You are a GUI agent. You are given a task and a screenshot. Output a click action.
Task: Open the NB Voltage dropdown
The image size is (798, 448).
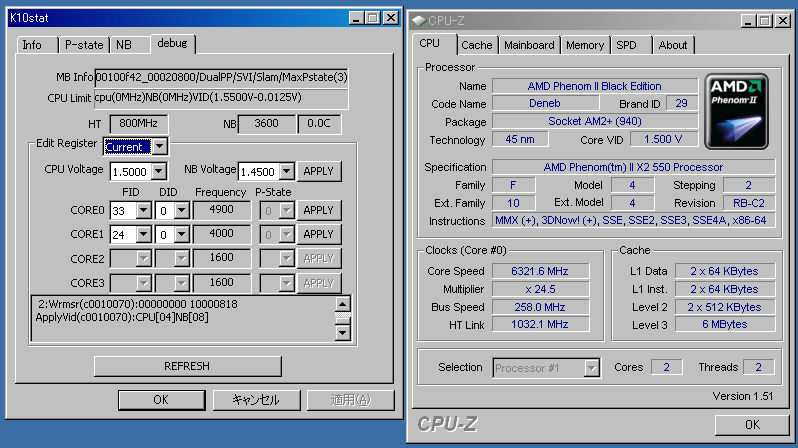(x=287, y=172)
